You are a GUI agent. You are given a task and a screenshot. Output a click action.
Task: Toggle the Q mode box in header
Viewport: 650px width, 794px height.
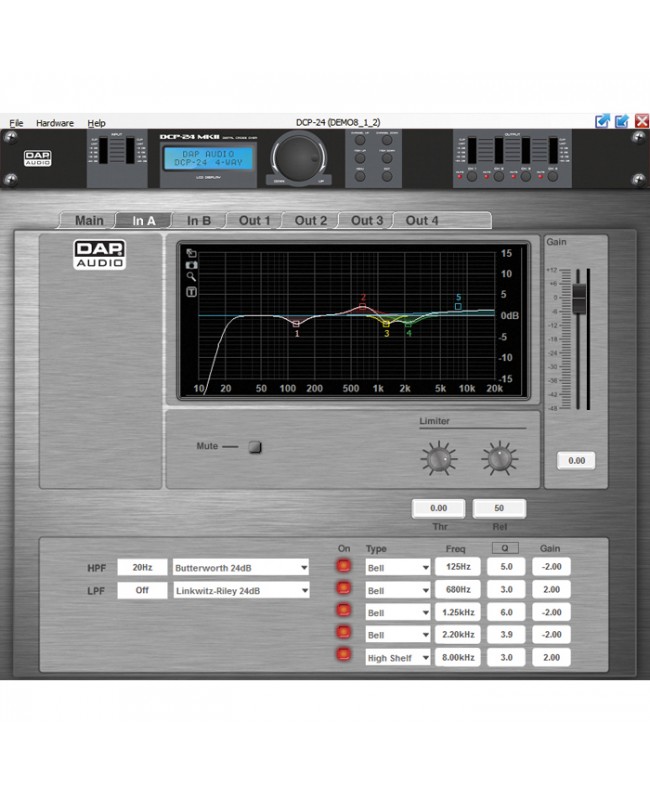click(505, 548)
